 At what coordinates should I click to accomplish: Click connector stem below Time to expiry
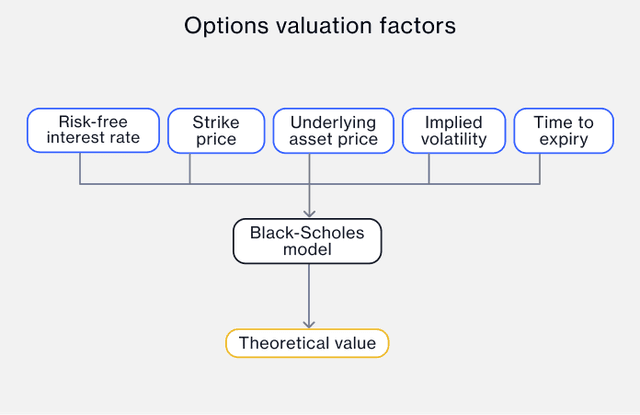539,168
